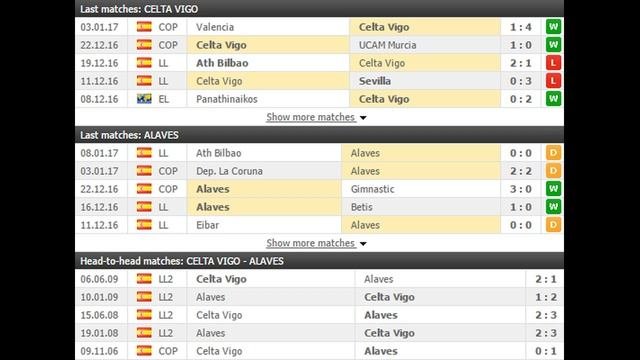Select the Last matches: CELTA VIGO header
This screenshot has width=640, height=360.
coord(319,9)
